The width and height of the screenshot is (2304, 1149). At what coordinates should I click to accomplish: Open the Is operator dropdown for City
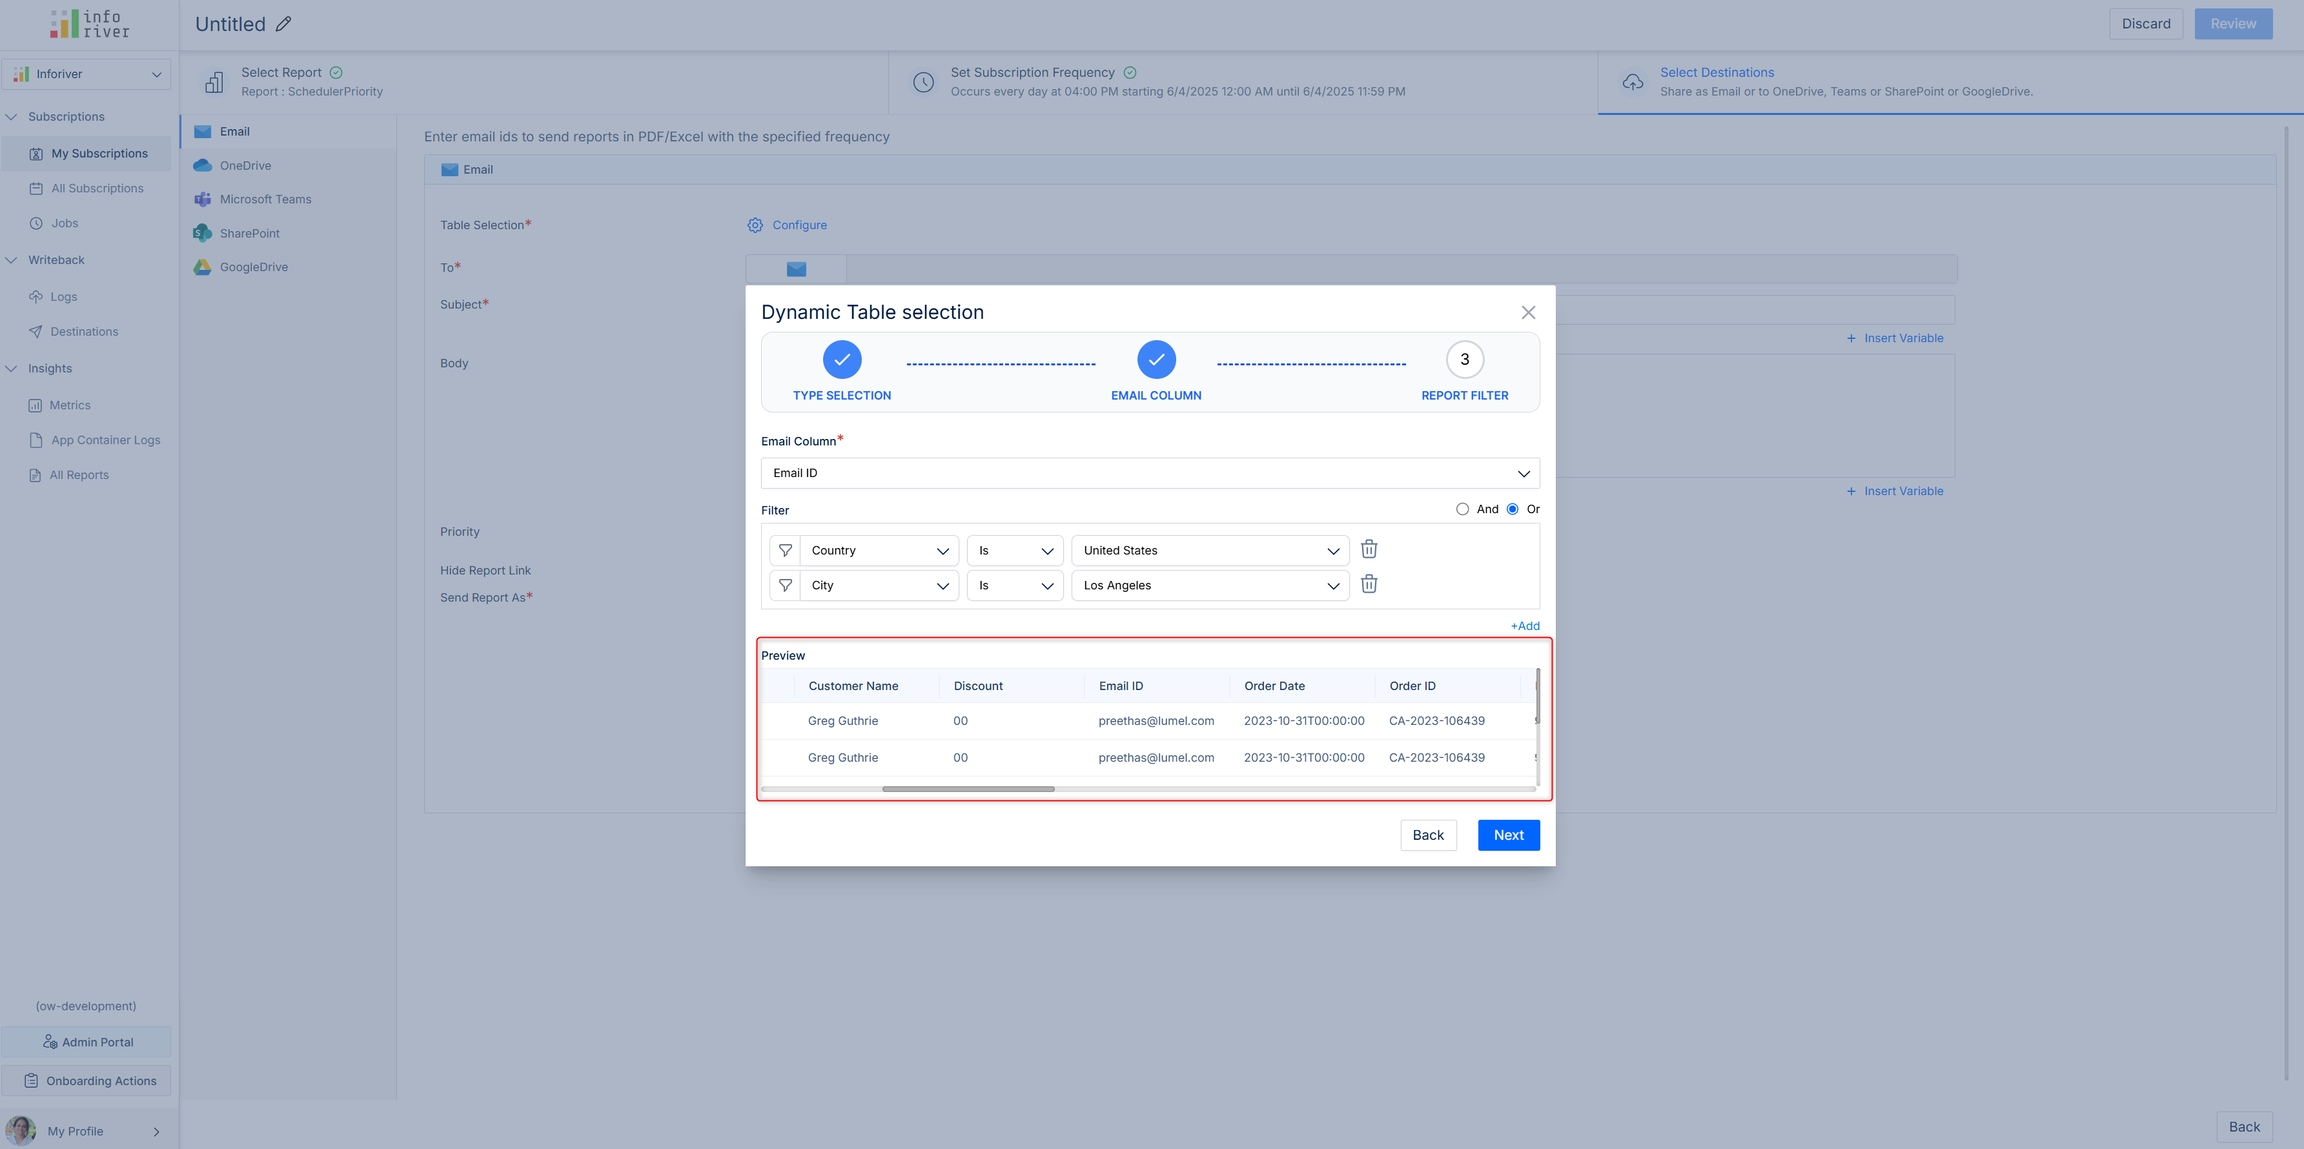pyautogui.click(x=1014, y=585)
